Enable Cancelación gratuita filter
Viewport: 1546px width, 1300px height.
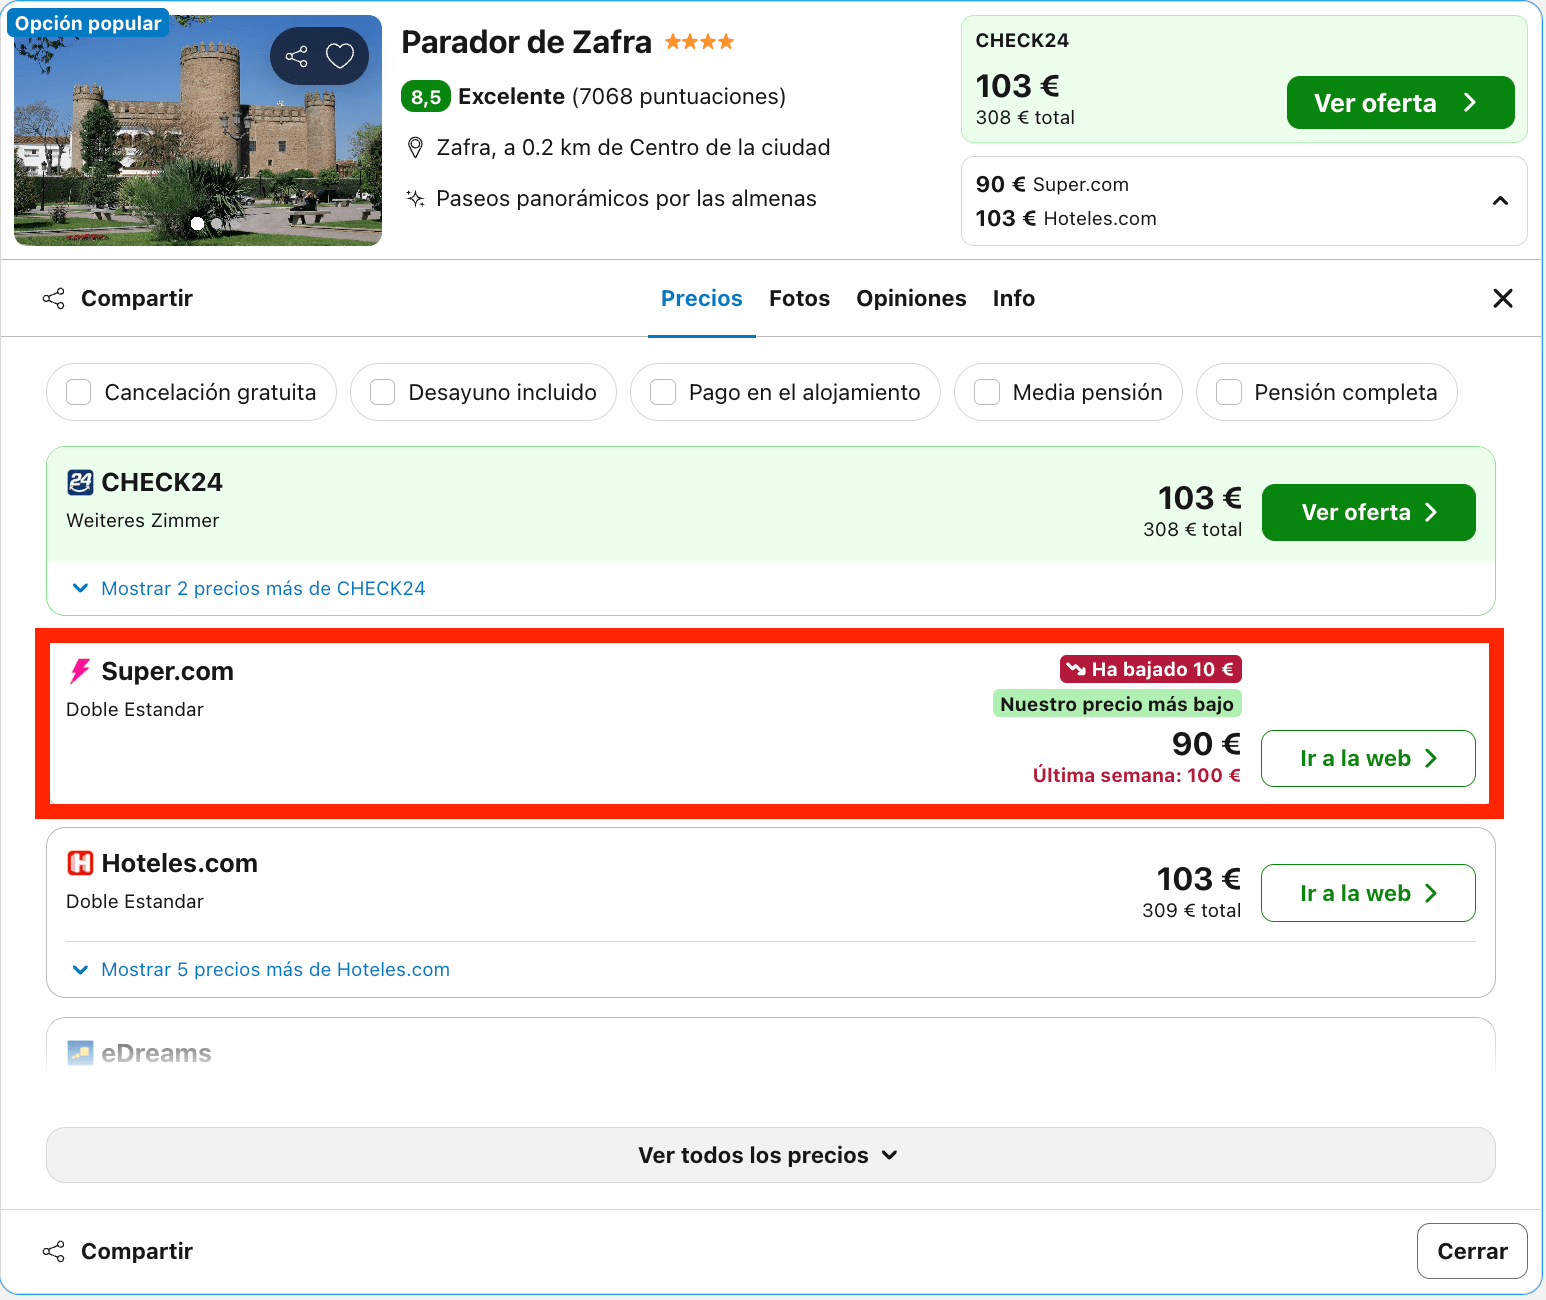click(x=79, y=392)
